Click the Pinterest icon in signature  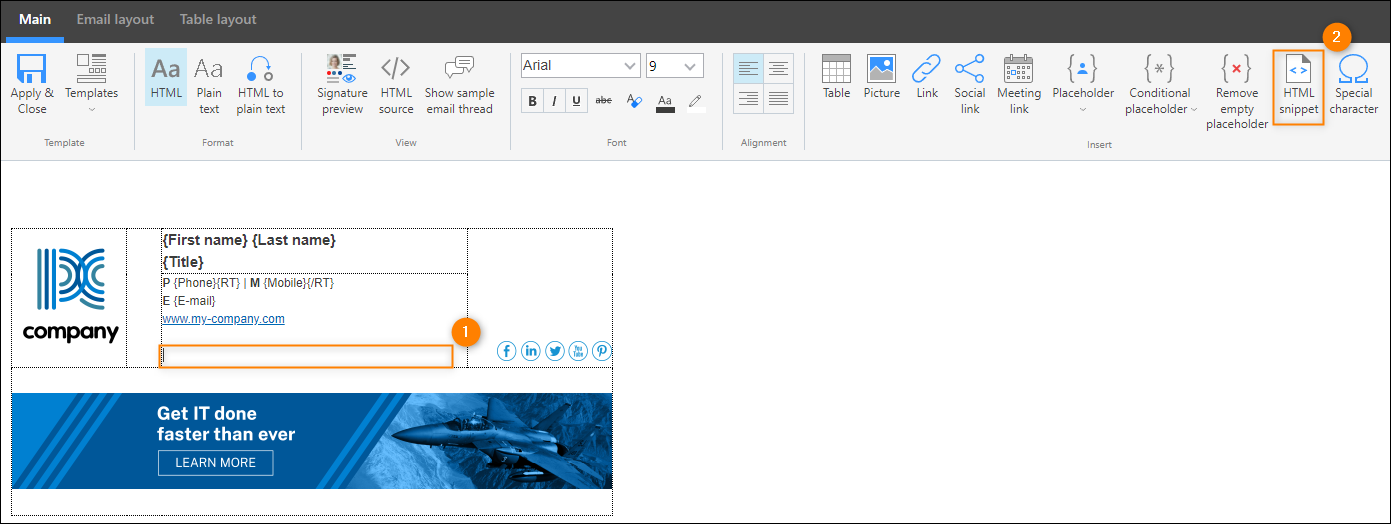click(x=601, y=351)
